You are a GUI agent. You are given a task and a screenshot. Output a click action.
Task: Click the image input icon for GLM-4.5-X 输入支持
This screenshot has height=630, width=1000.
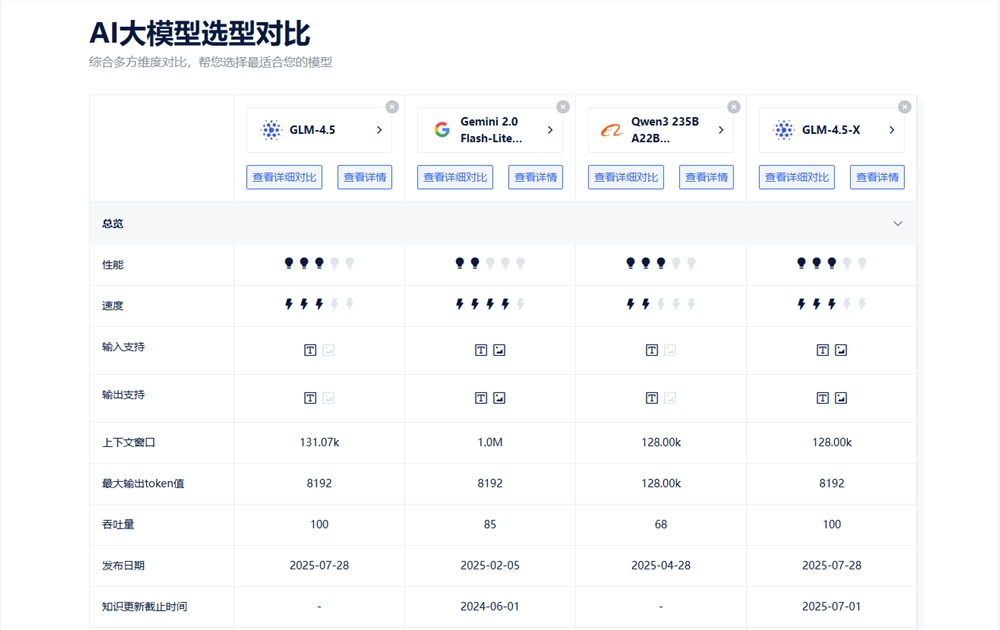(x=841, y=350)
